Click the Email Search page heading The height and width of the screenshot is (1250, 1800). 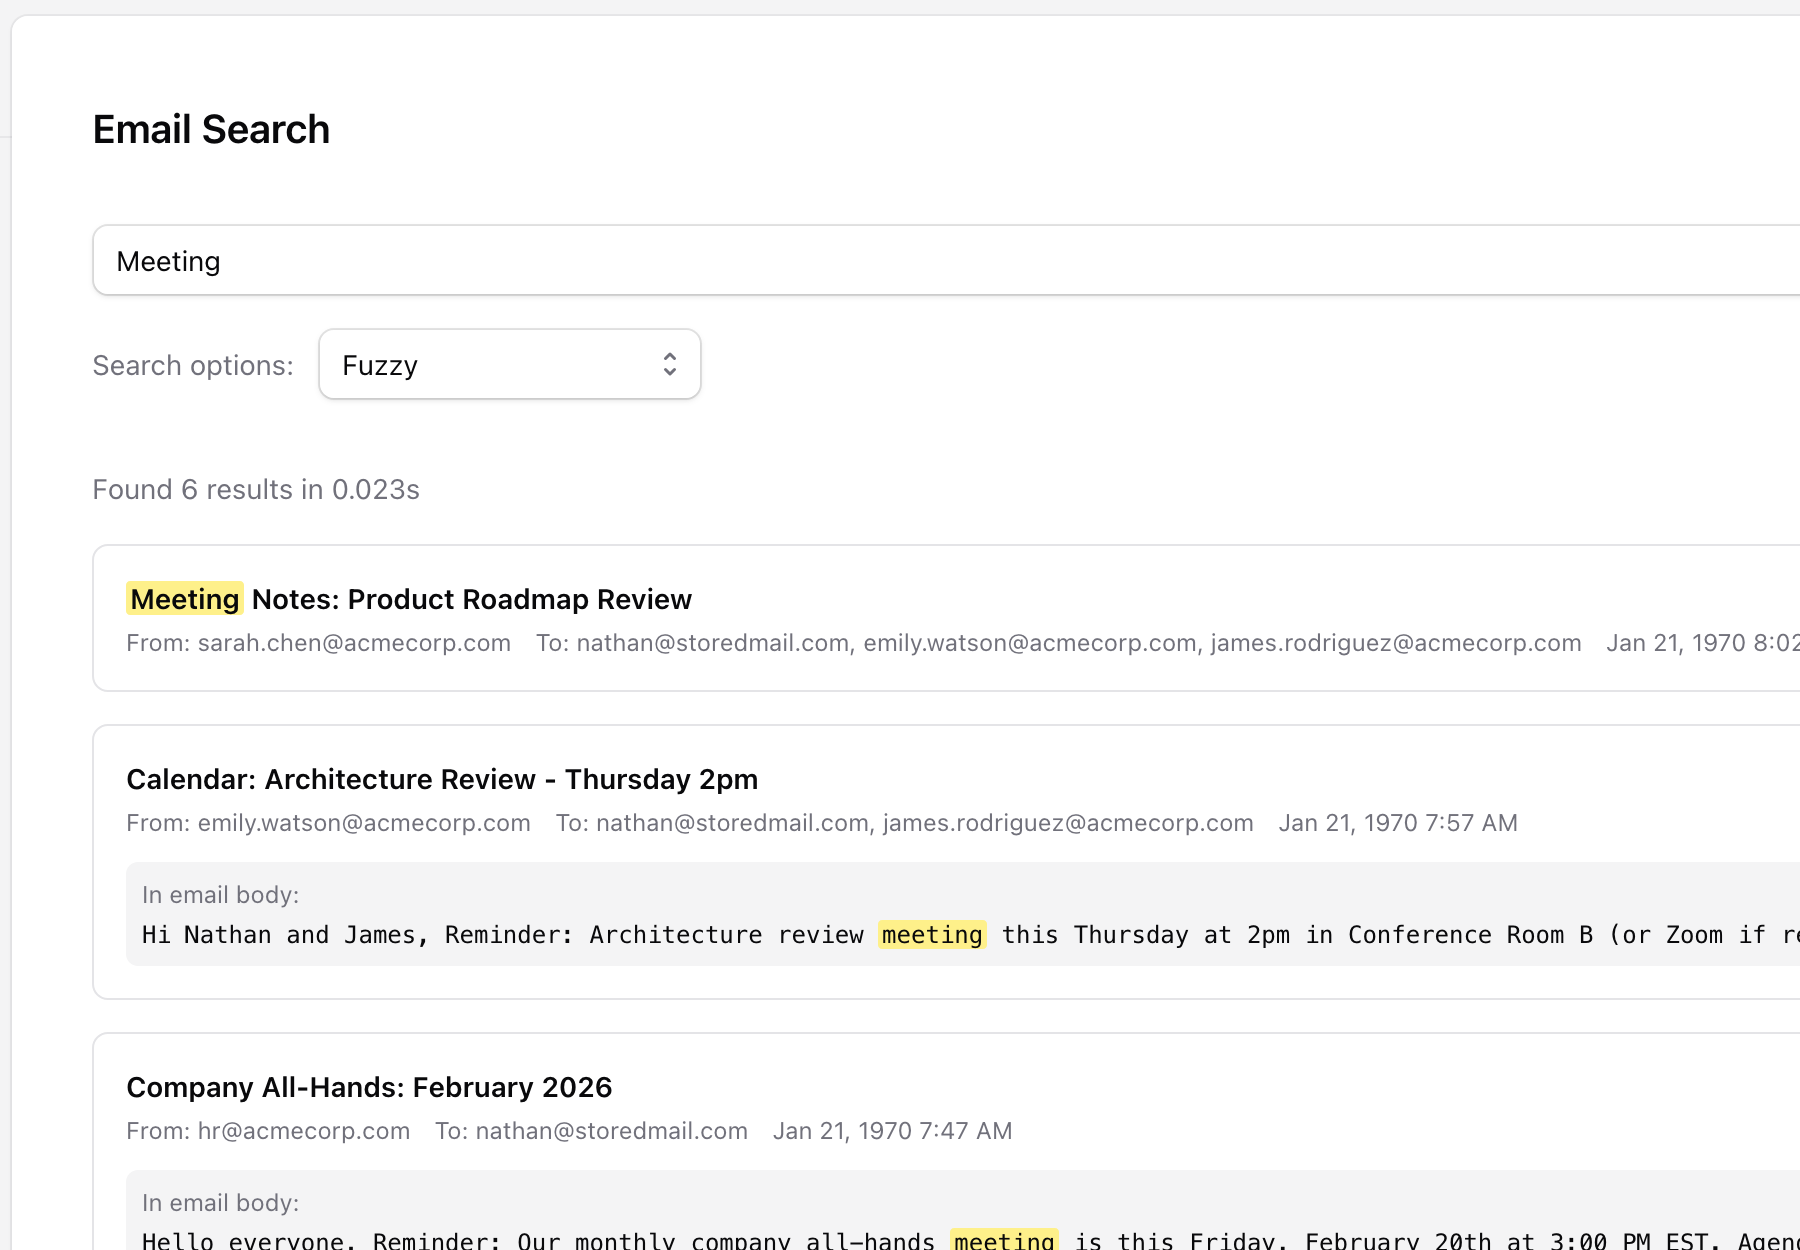211,130
